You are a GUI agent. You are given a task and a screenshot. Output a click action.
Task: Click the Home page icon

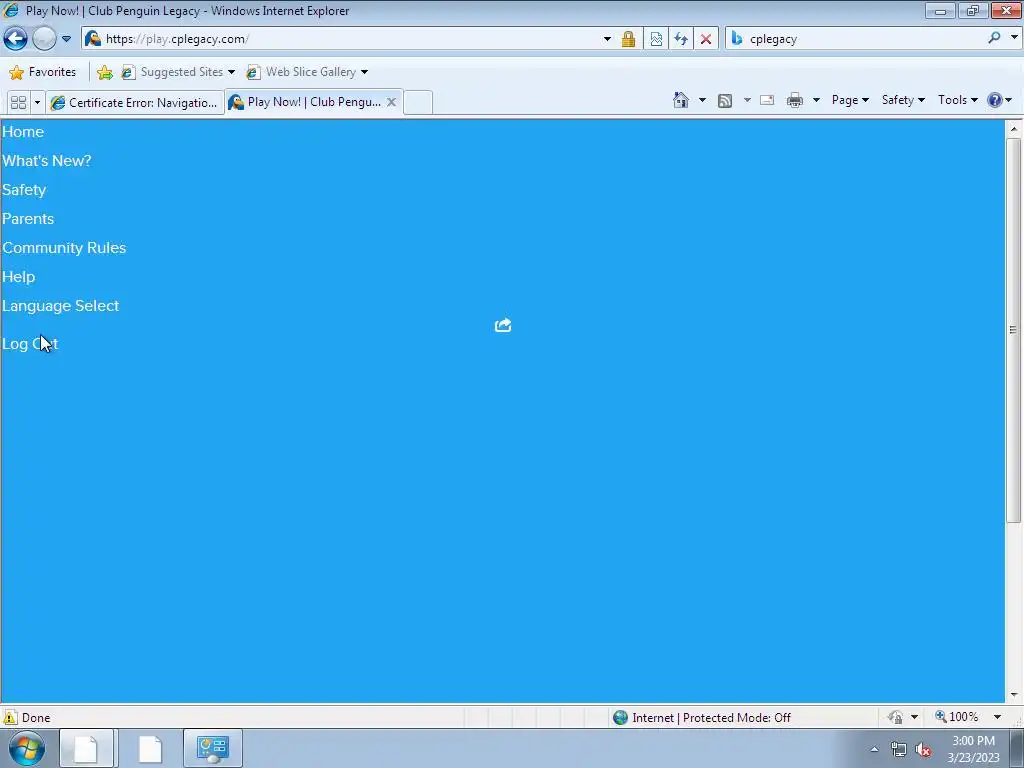pyautogui.click(x=680, y=100)
